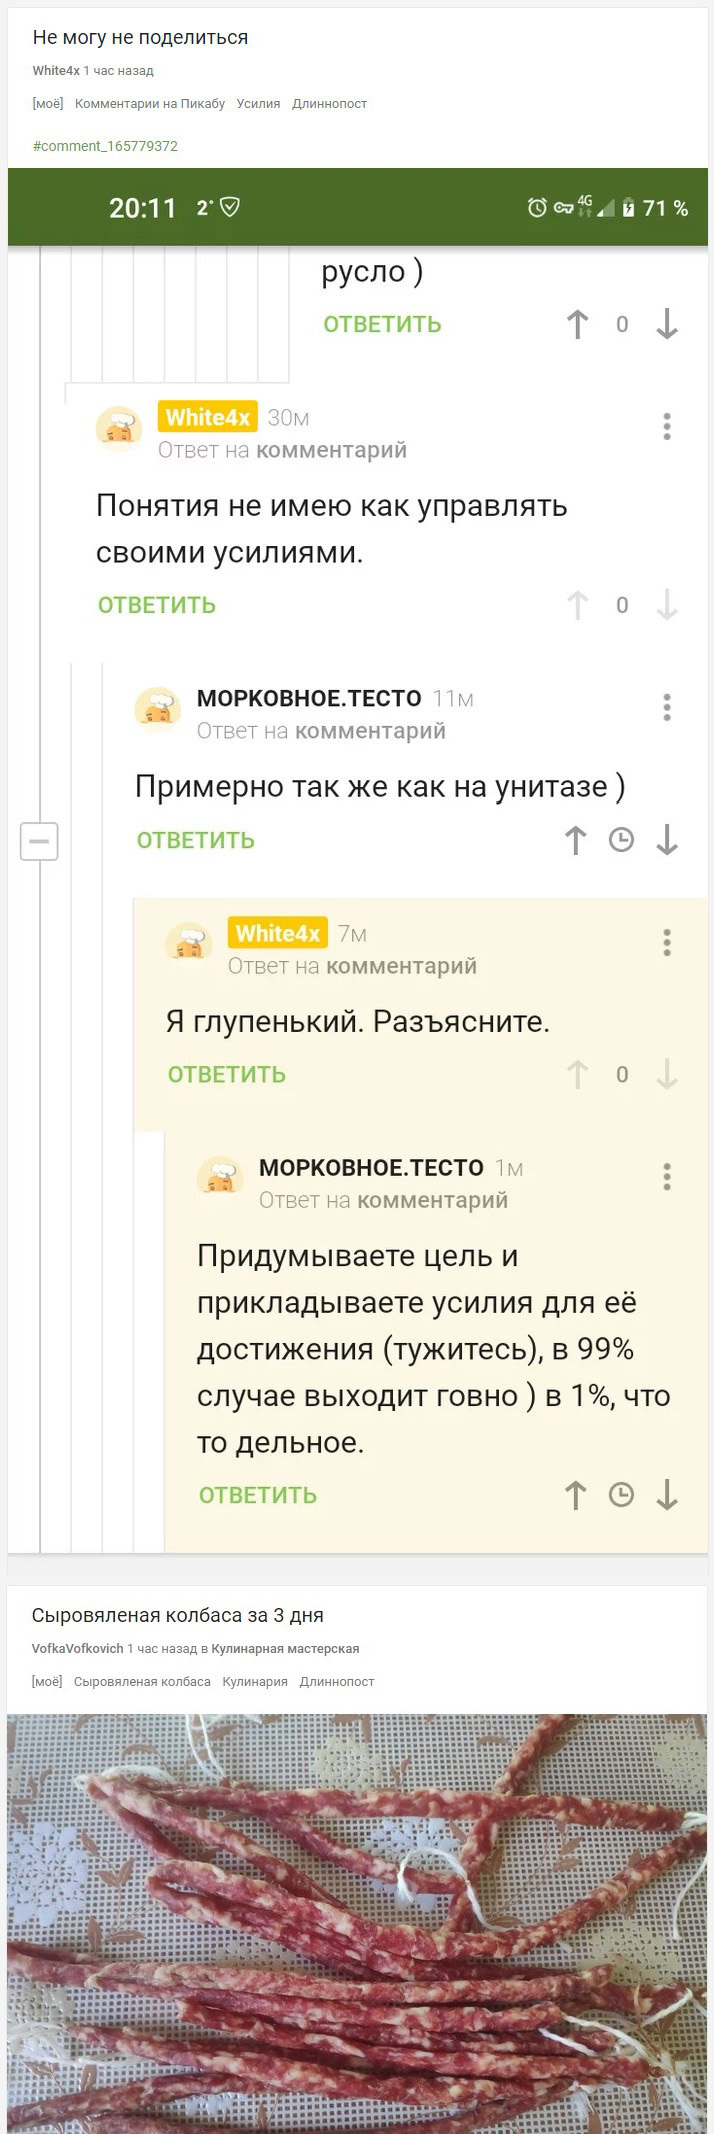Open the 'Длиннопост' tag of the first post
This screenshot has width=714, height=2134.
click(329, 104)
